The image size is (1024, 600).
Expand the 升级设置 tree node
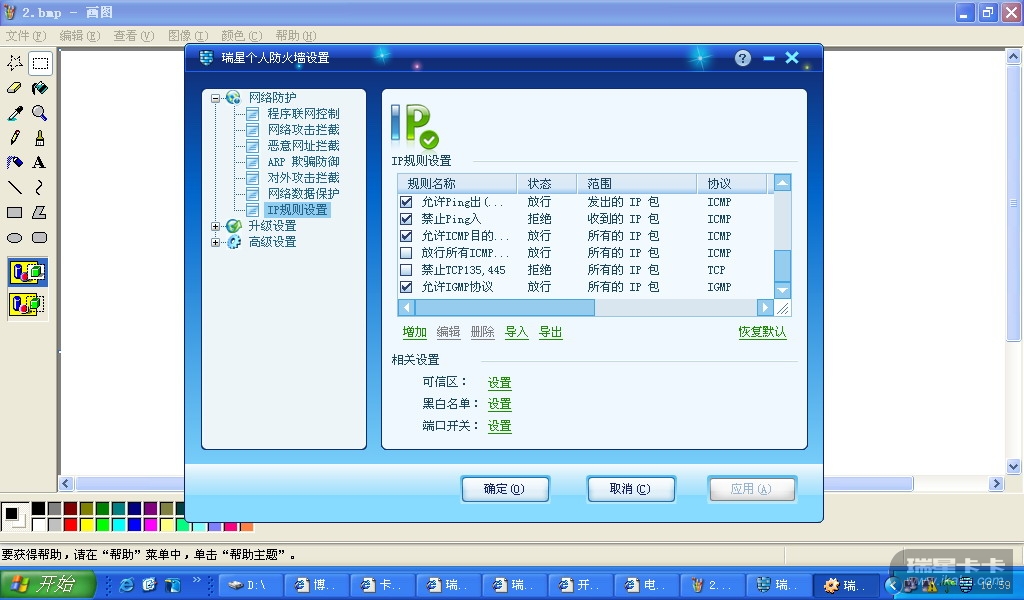coord(216,226)
